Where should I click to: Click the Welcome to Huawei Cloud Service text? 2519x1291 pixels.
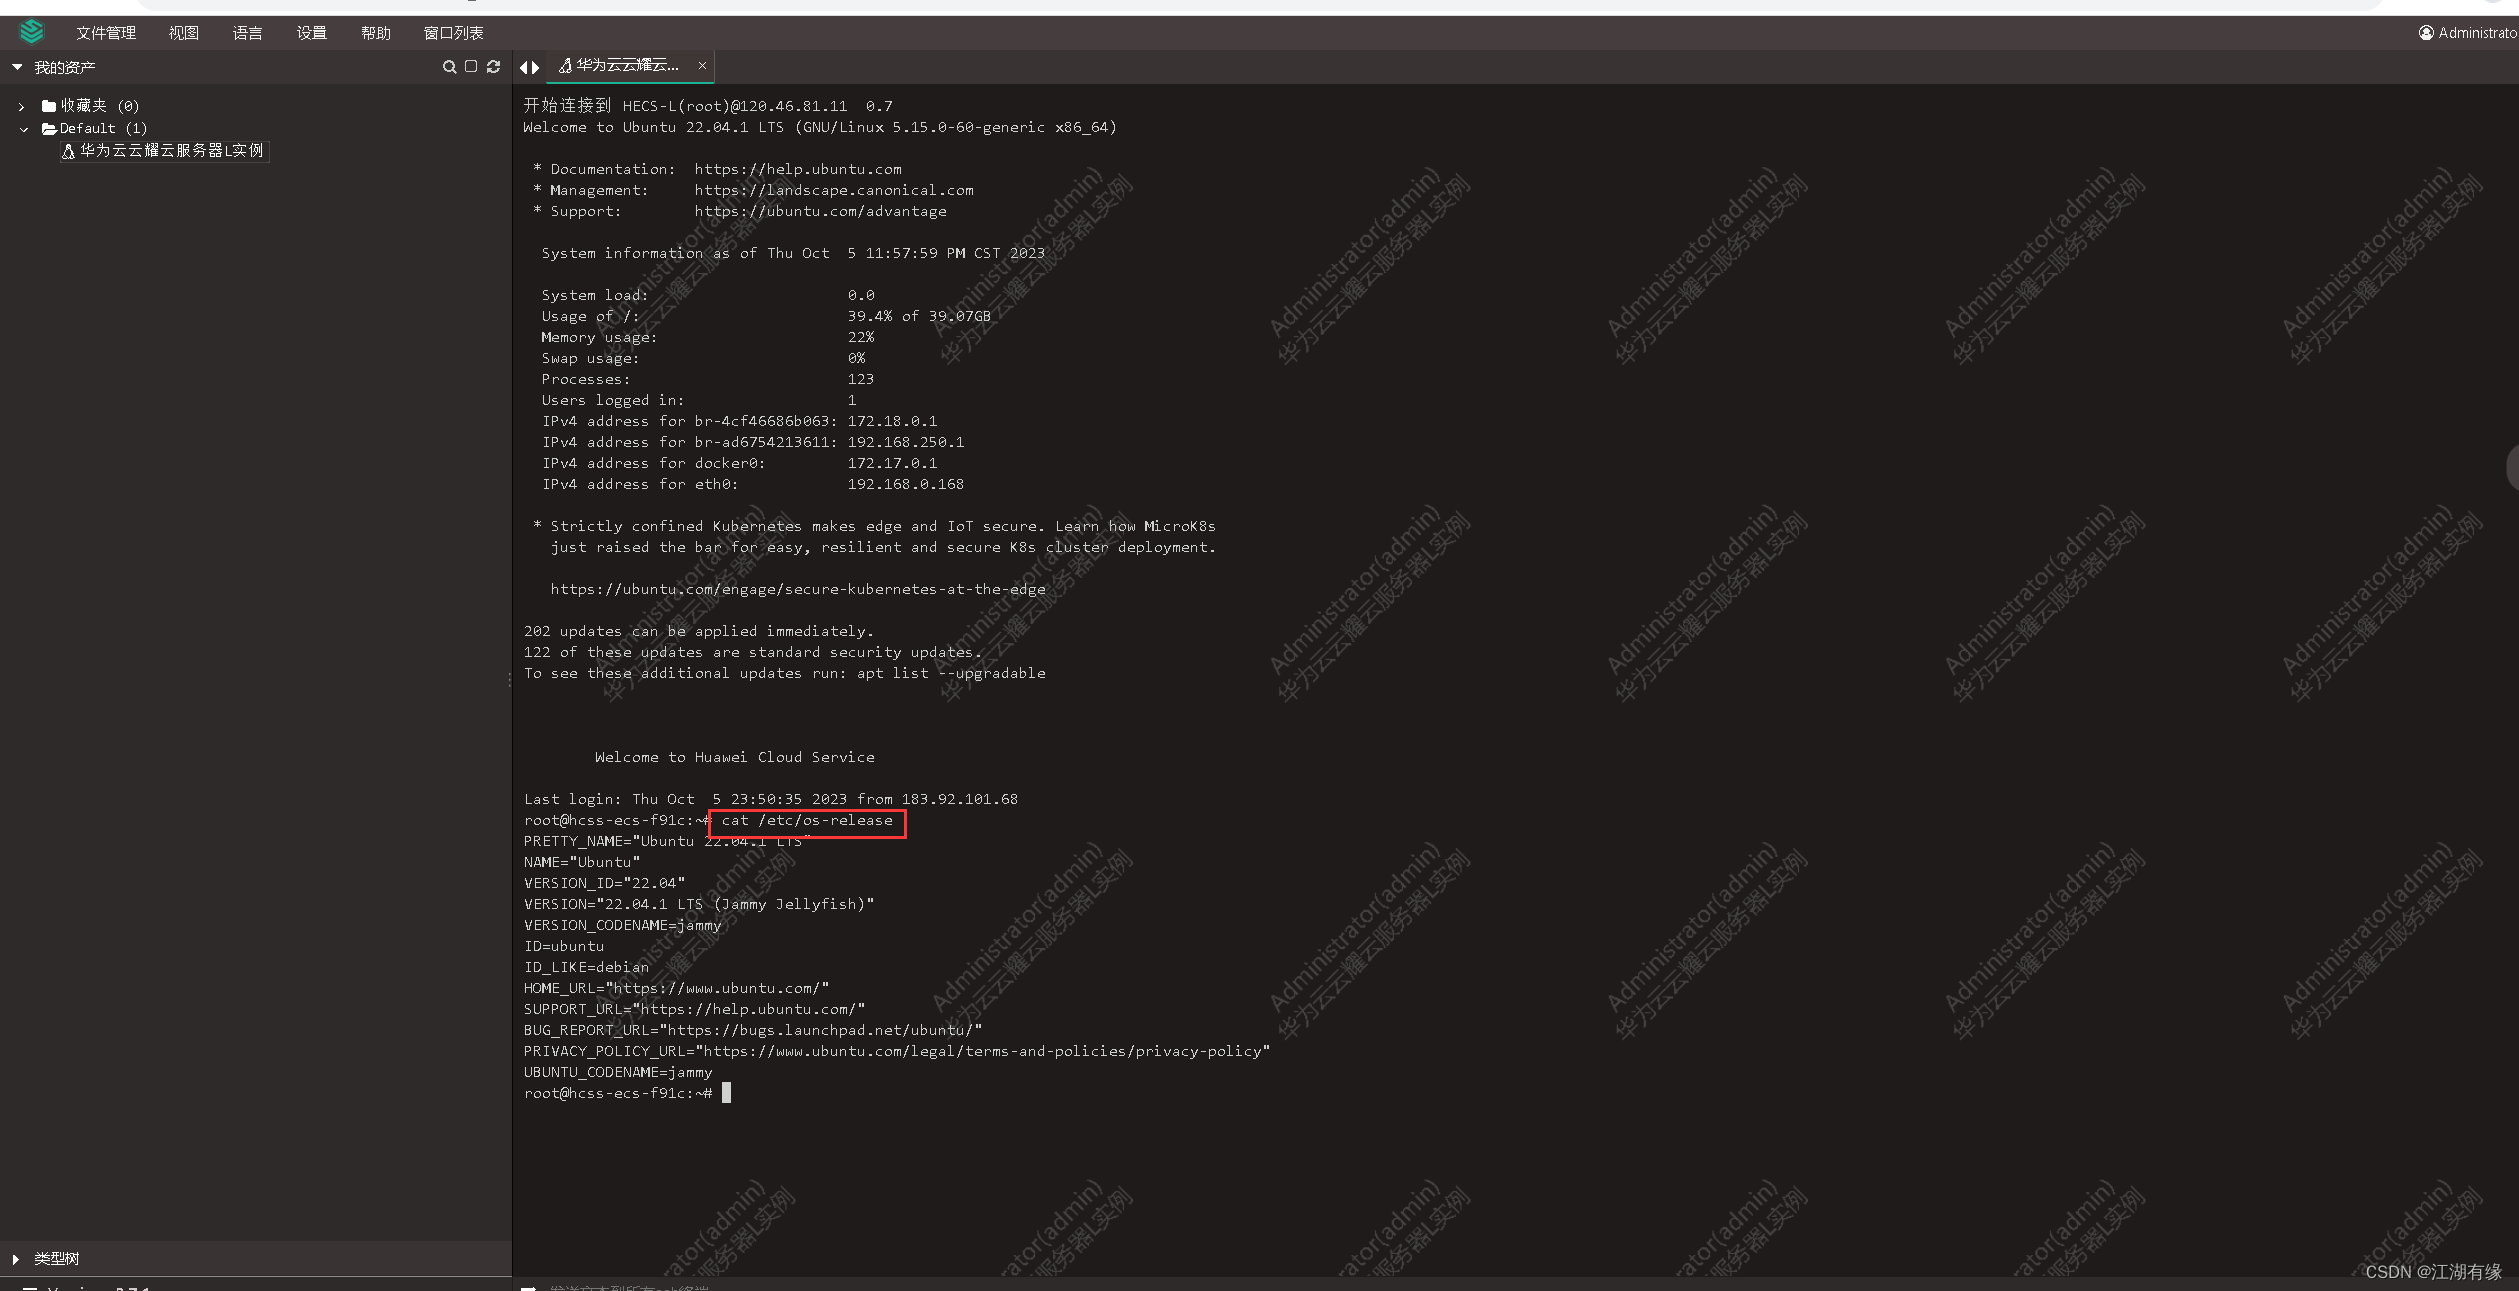coord(735,757)
